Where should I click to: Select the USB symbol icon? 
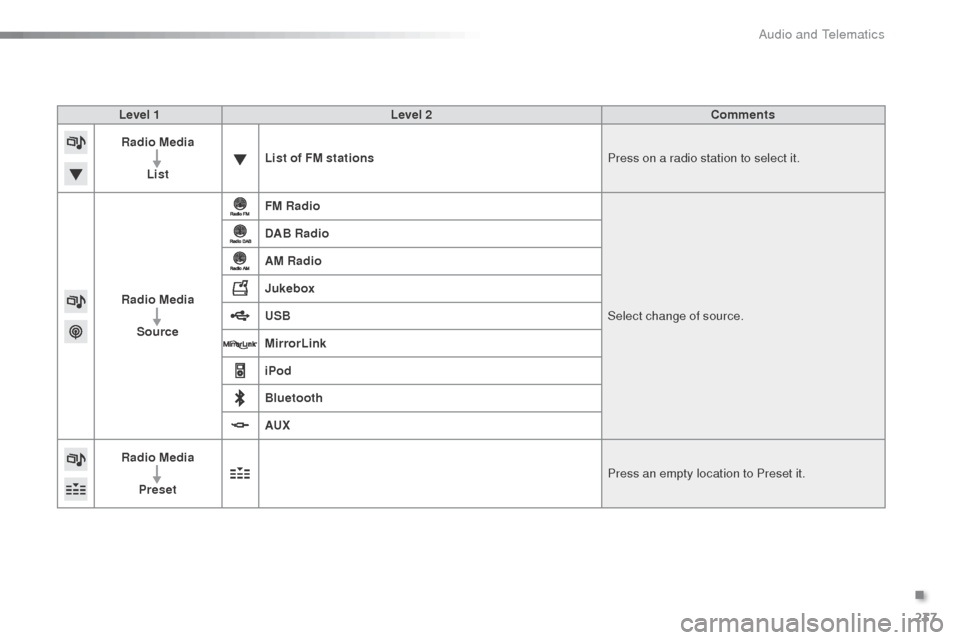(x=240, y=315)
